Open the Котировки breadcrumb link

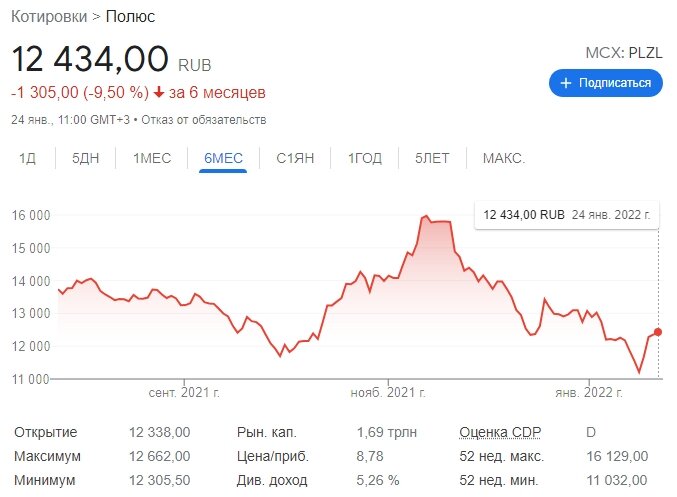[x=49, y=16]
